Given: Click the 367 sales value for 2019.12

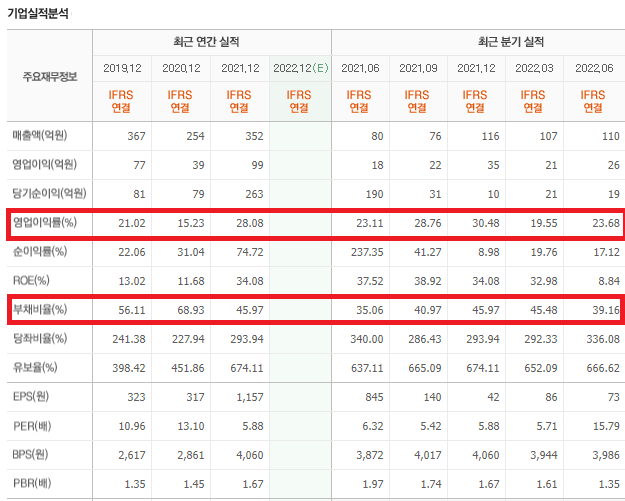Looking at the screenshot, I should [136, 136].
